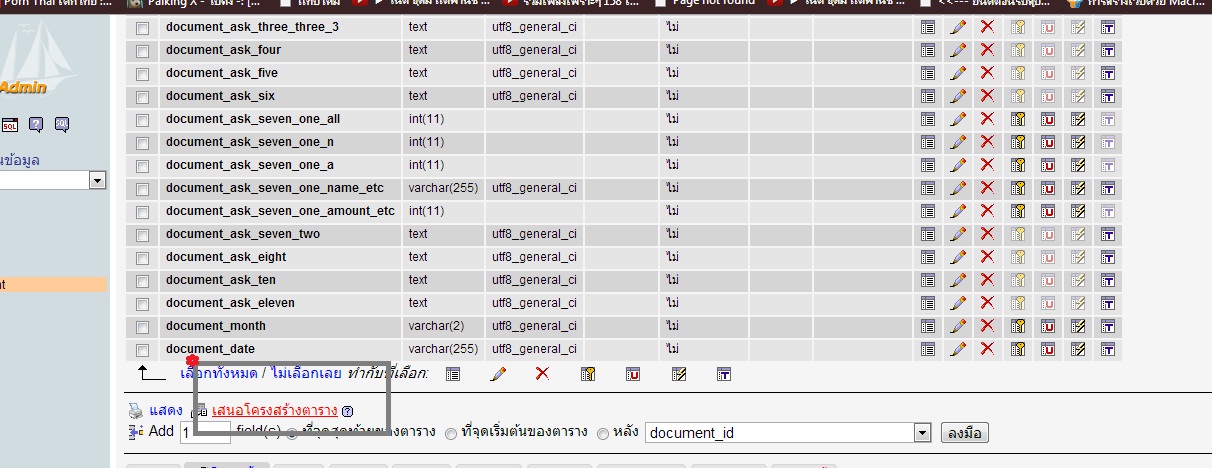This screenshot has height=468, width=1212.
Task: Click into the Add field(s) number input
Action: [x=205, y=433]
